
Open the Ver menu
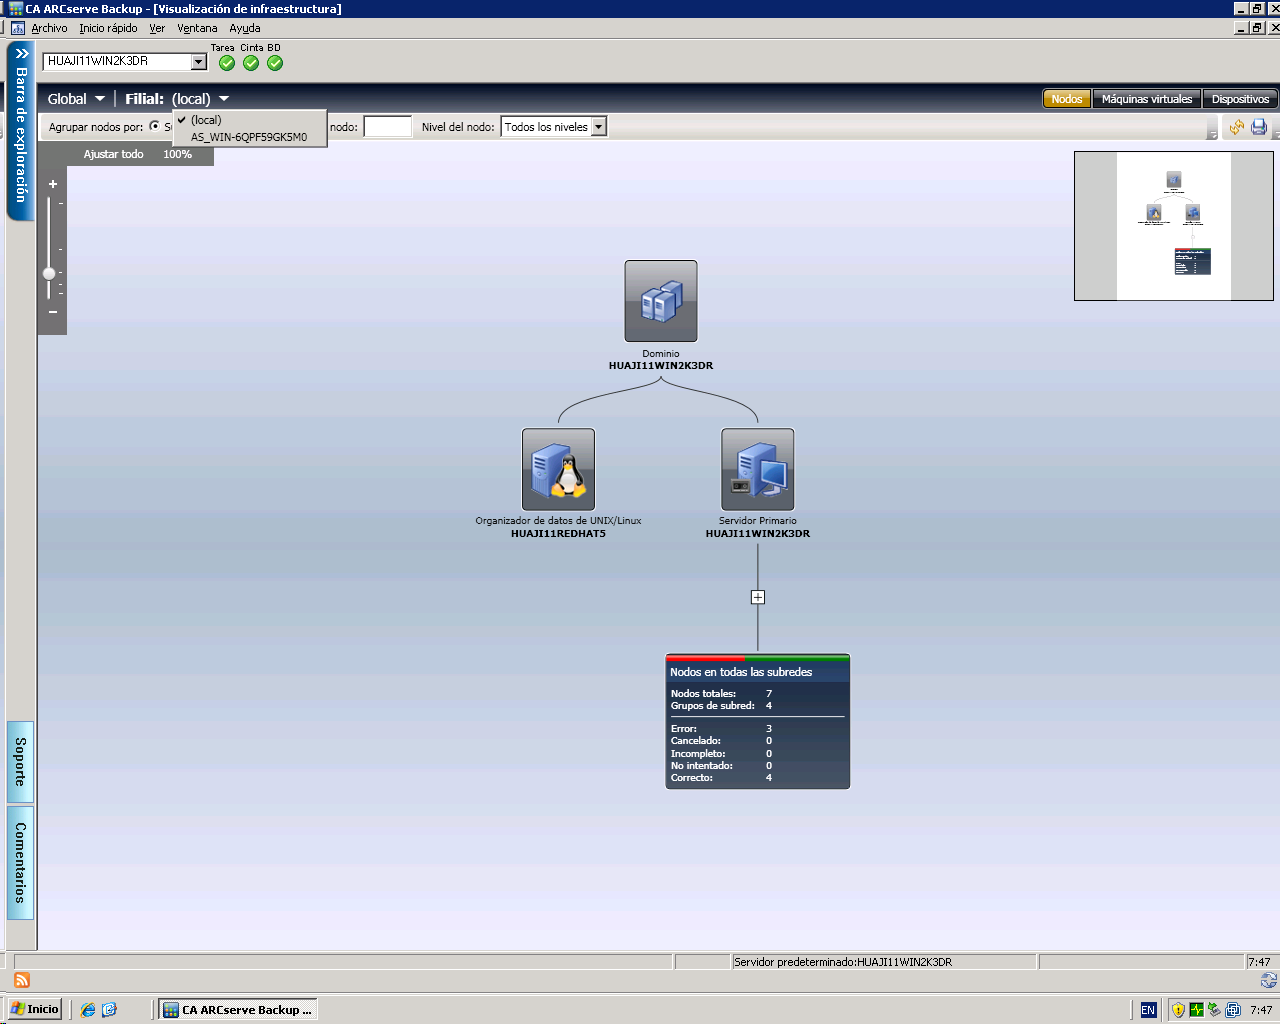(x=157, y=28)
